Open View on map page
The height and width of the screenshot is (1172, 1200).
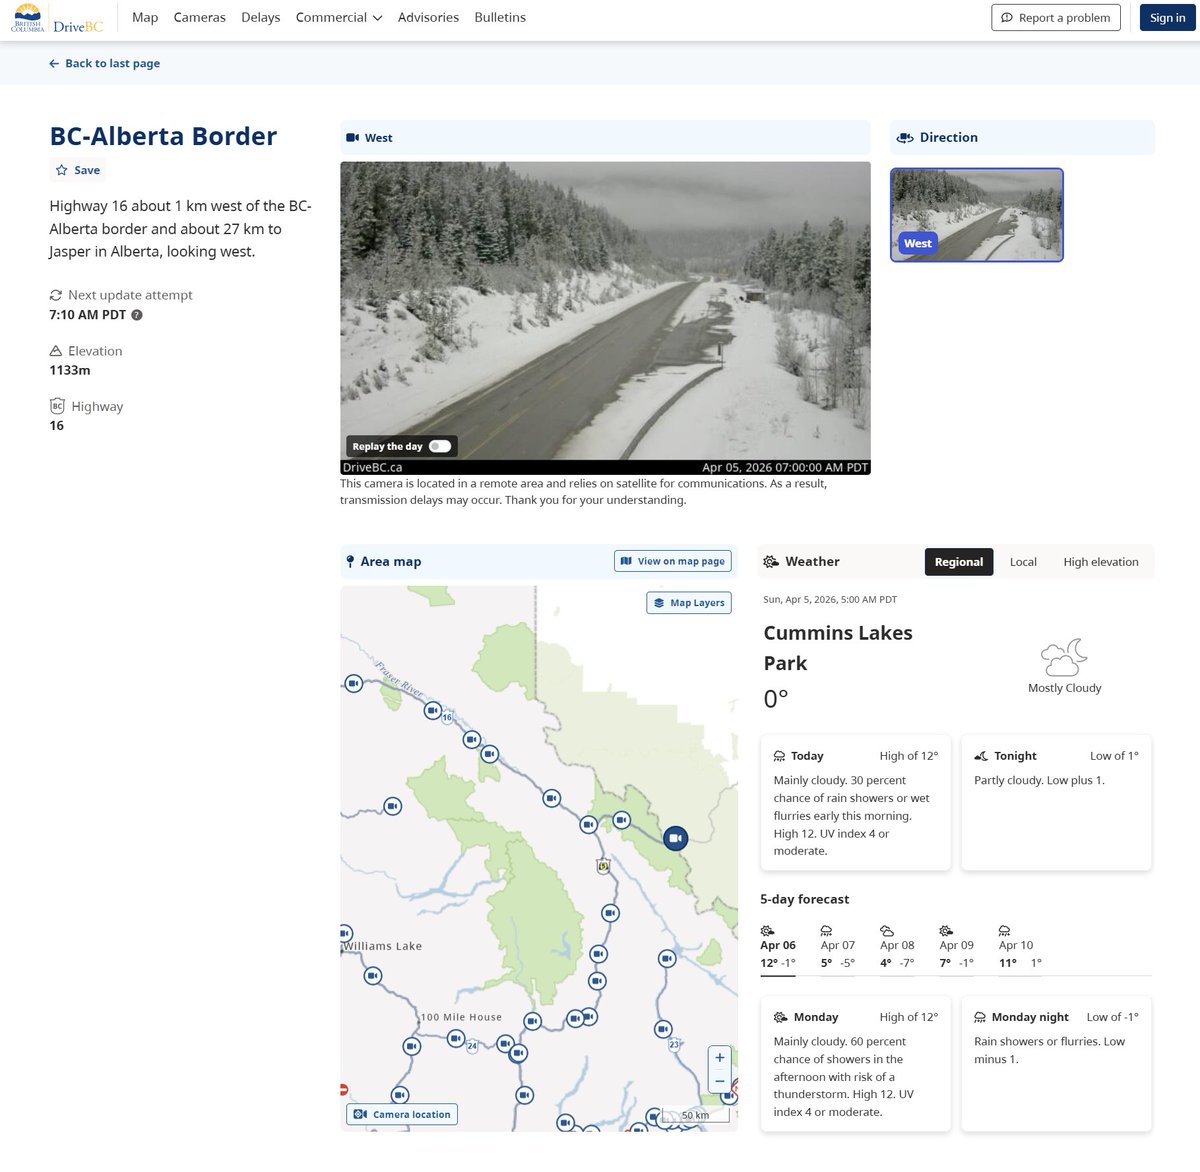click(x=673, y=561)
